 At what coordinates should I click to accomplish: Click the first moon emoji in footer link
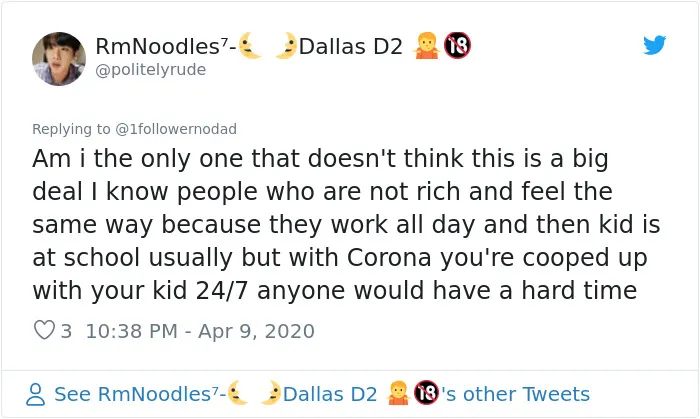237,393
